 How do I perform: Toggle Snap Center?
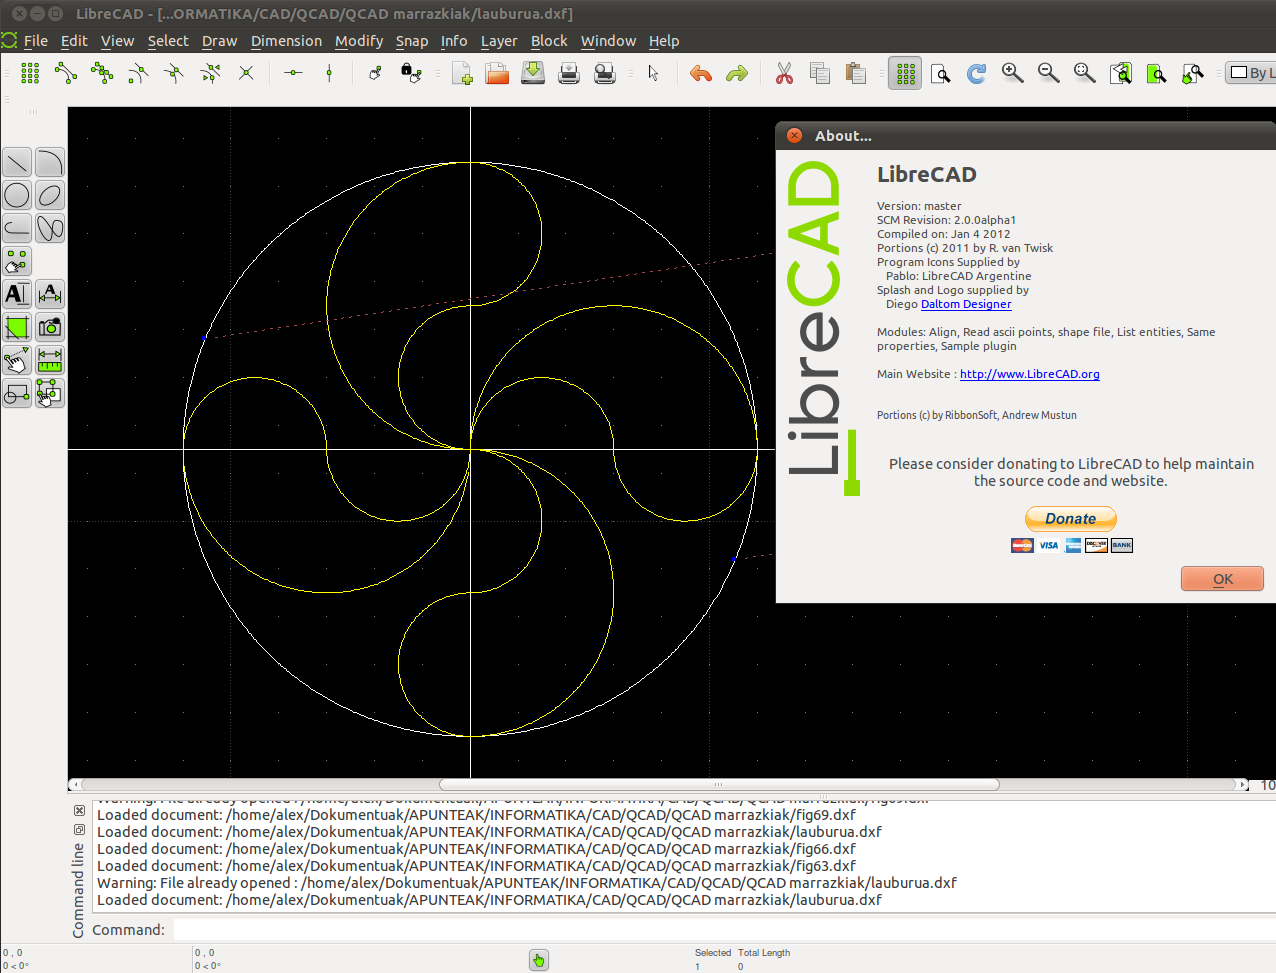point(138,73)
